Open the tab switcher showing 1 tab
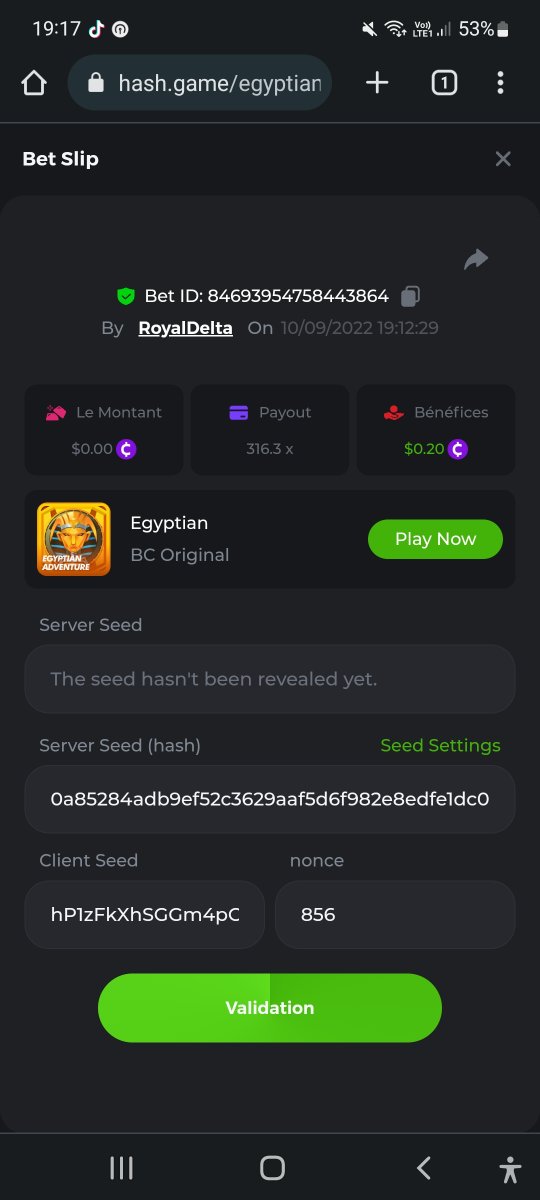Image resolution: width=540 pixels, height=1200 pixels. click(444, 83)
